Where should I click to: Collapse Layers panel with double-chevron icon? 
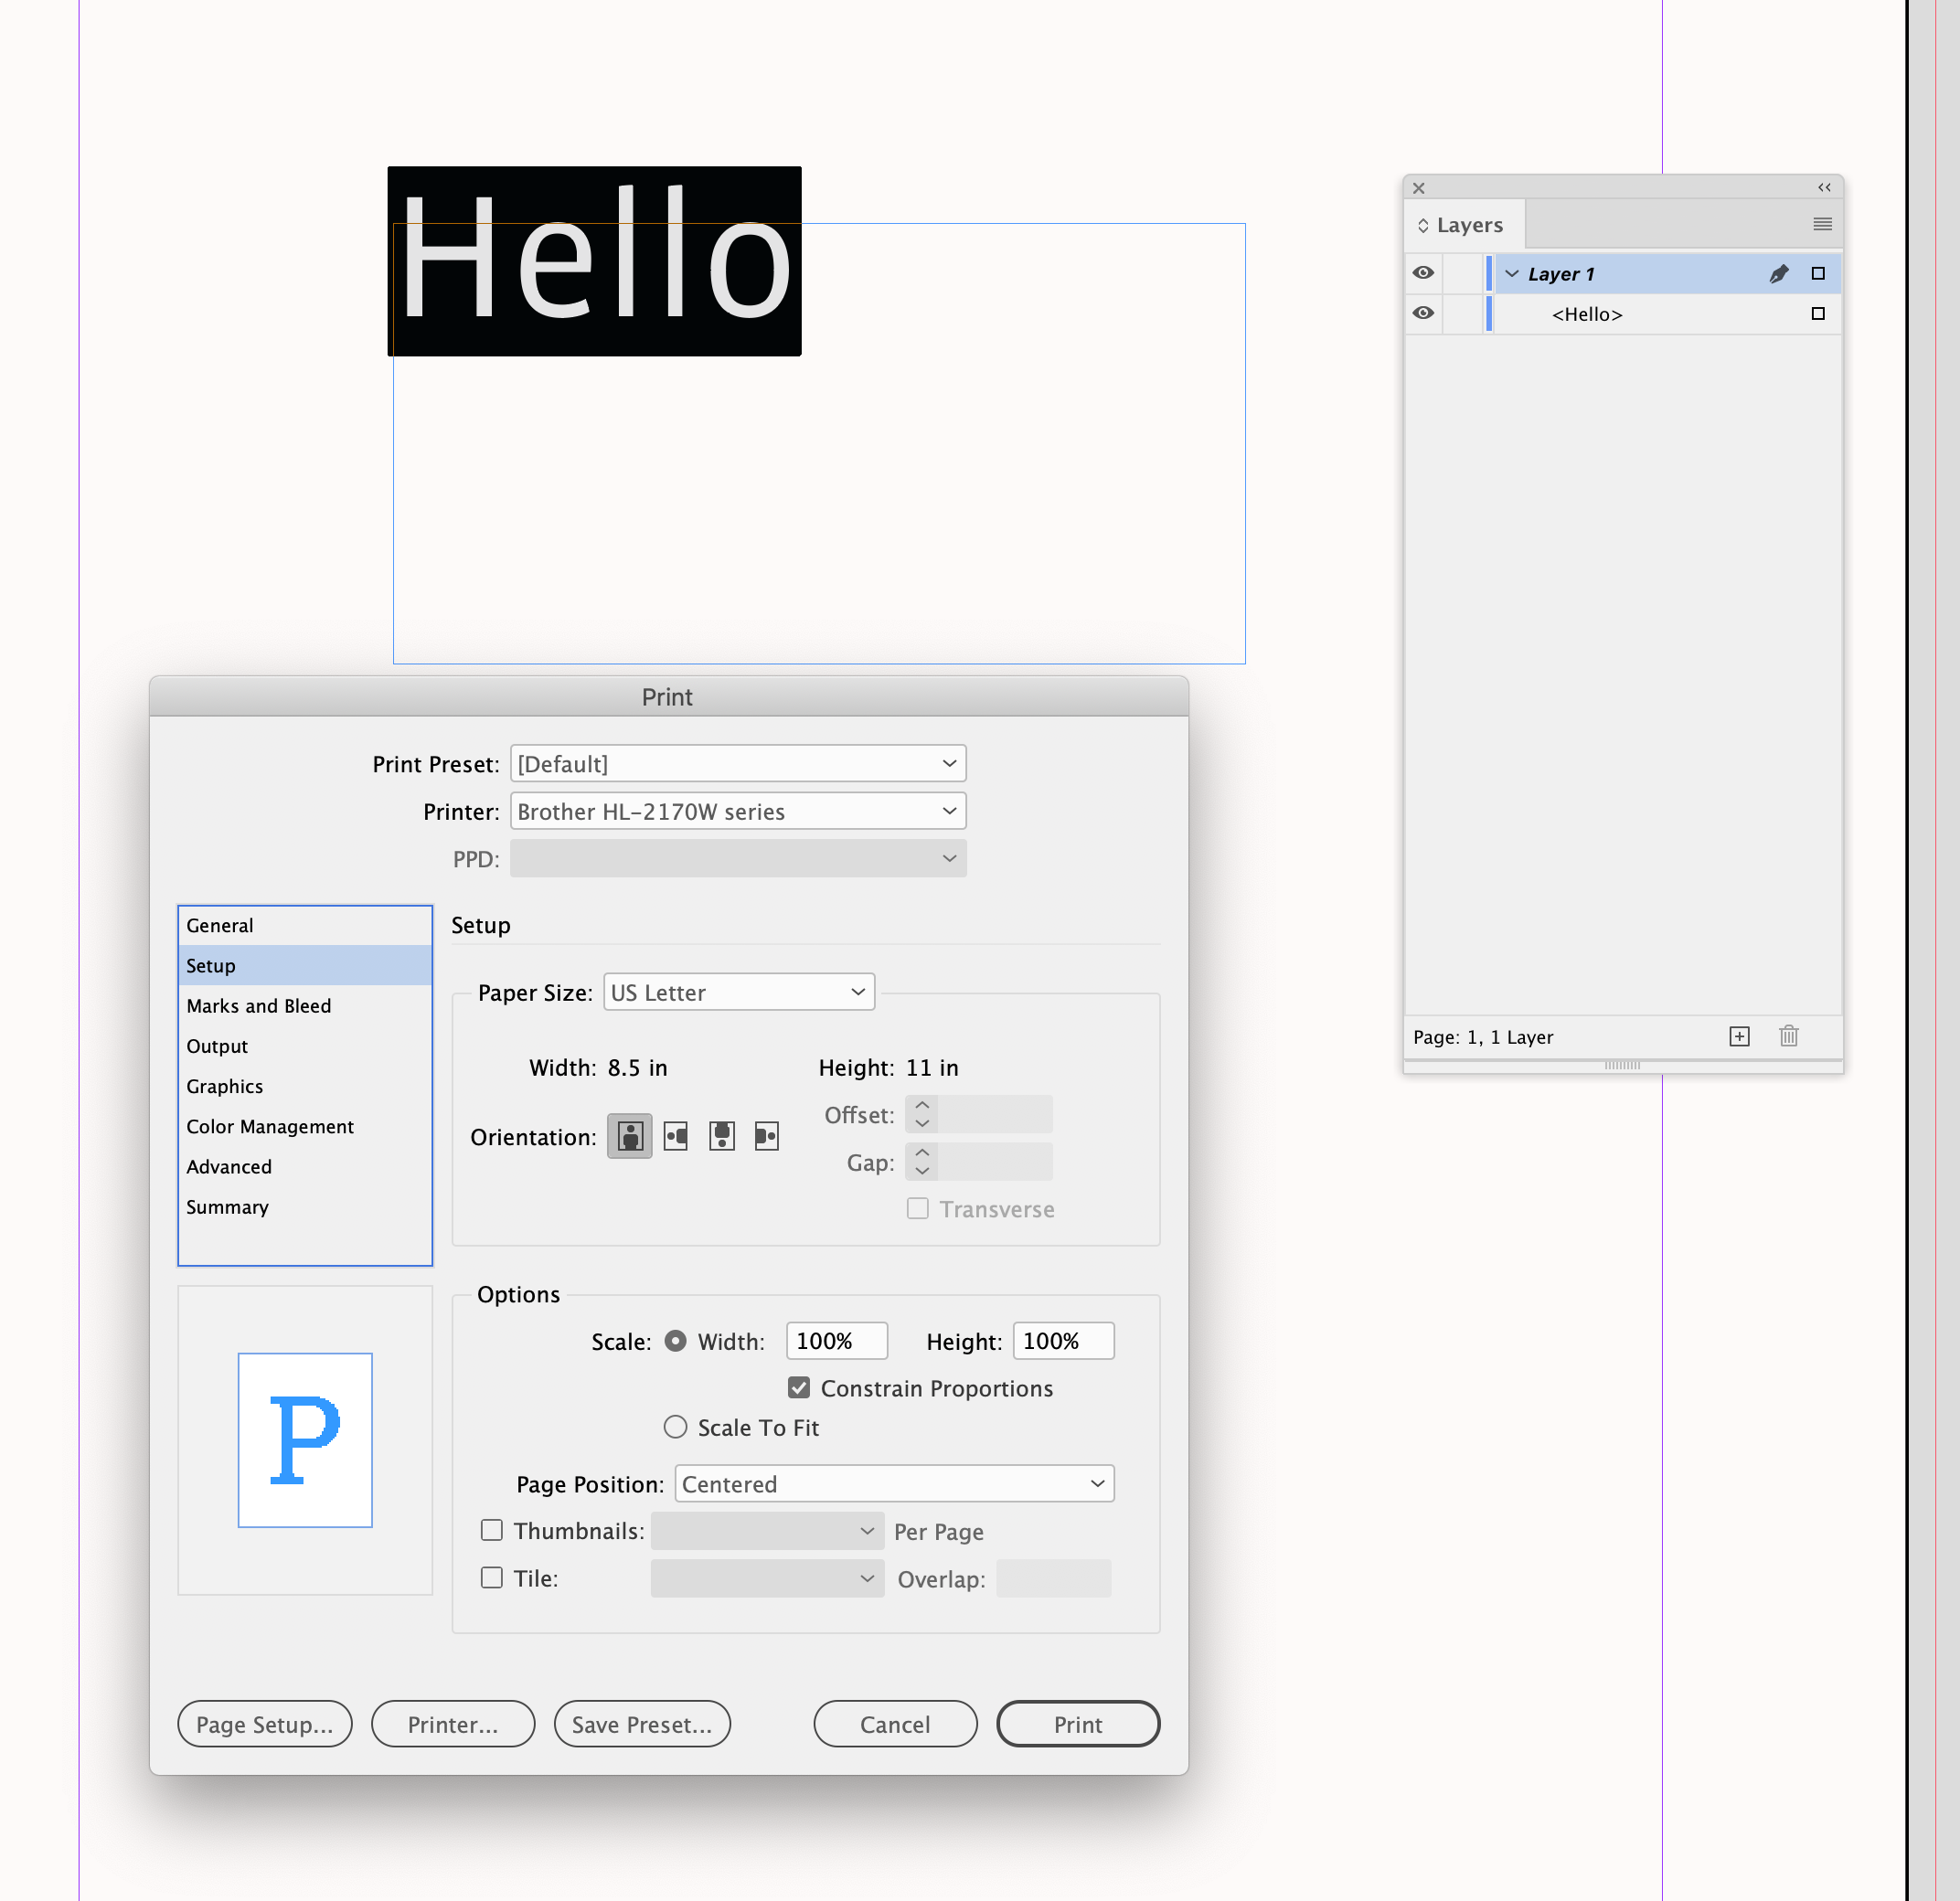(x=1824, y=187)
